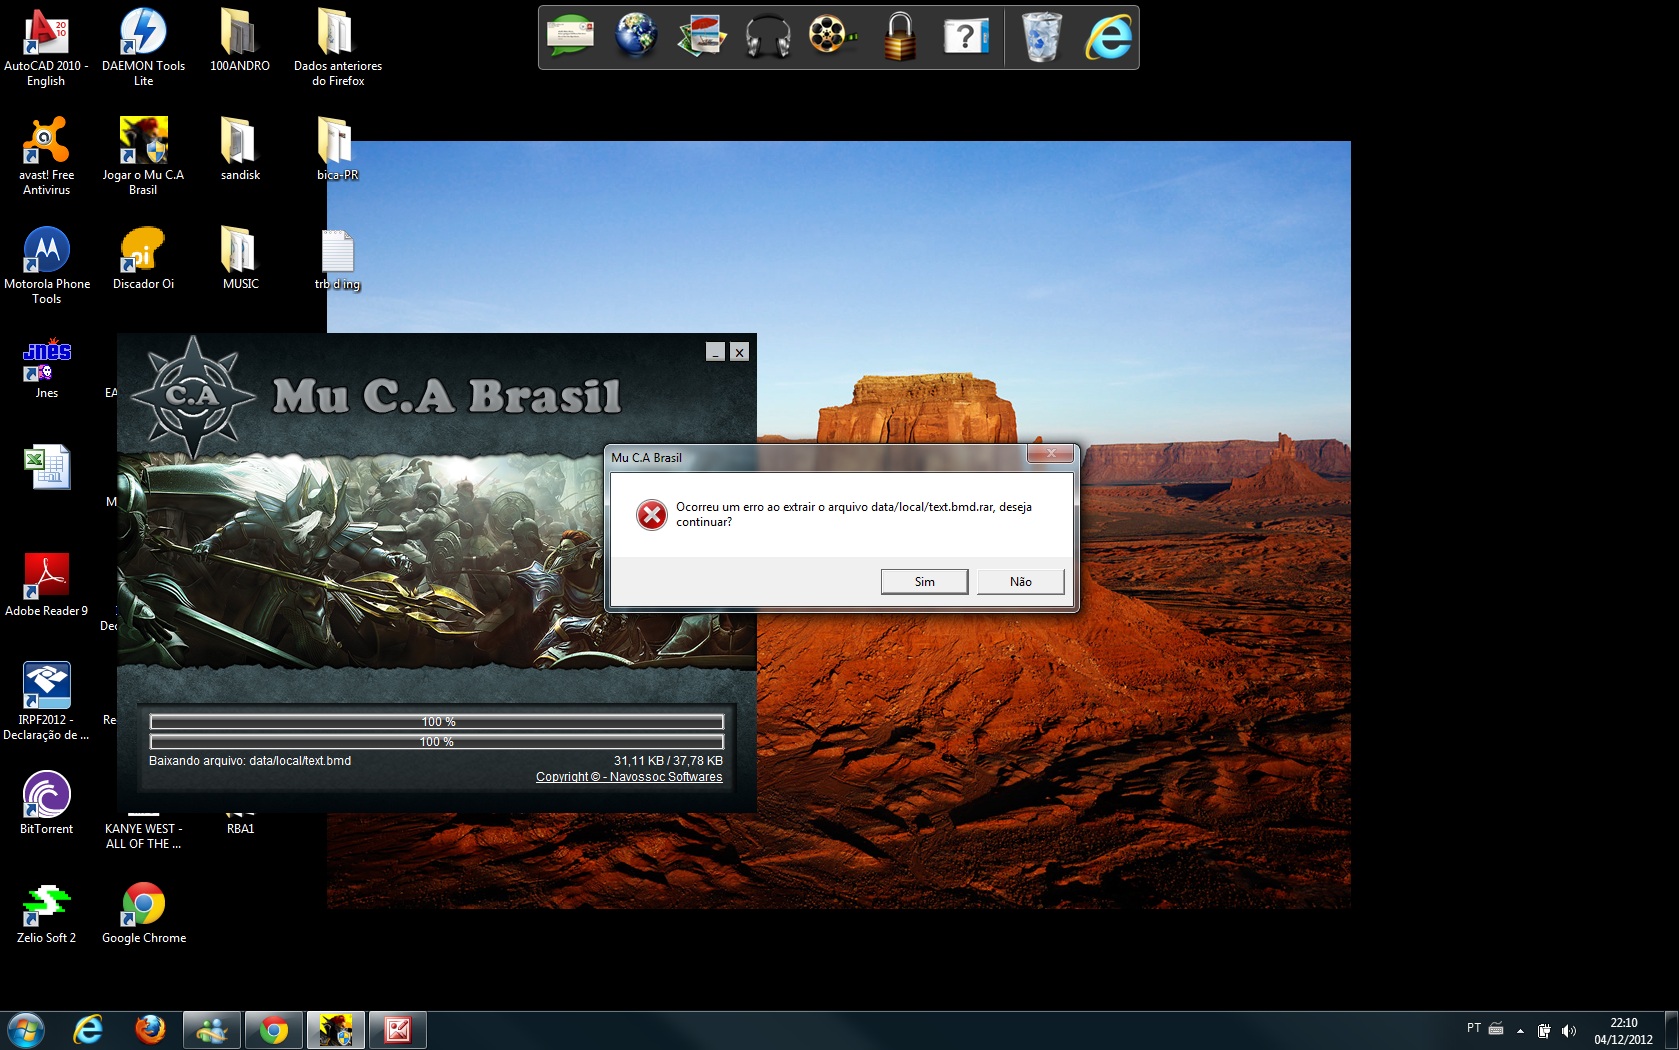Screen dimensions: 1679x1050
Task: Click the headphones icon in top dock
Action: pyautogui.click(x=767, y=38)
